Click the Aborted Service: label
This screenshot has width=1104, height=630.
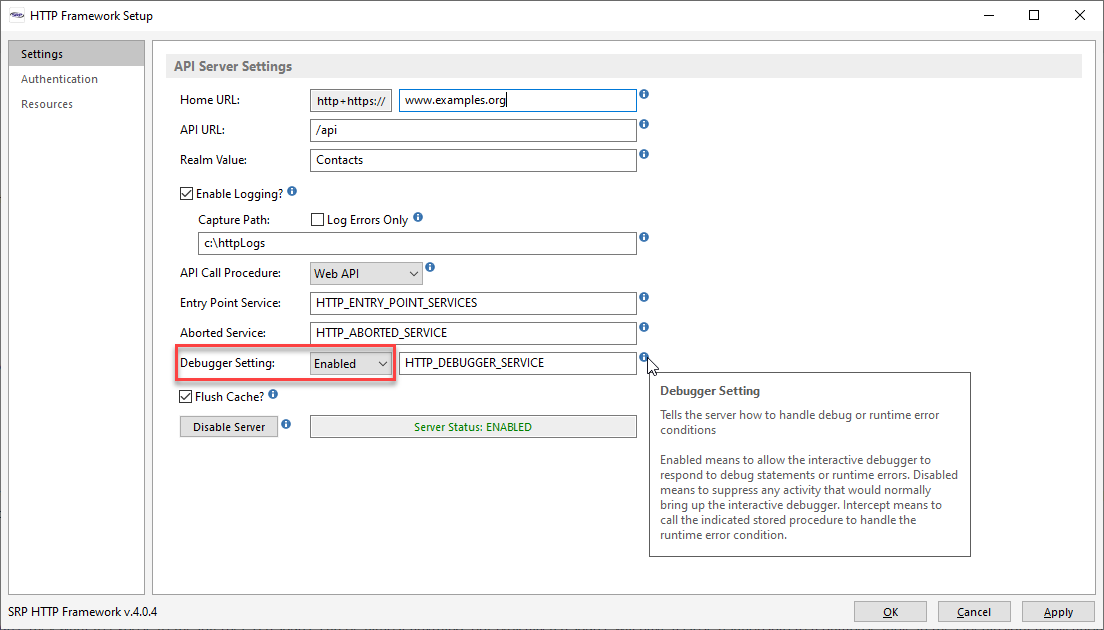pyautogui.click(x=222, y=333)
